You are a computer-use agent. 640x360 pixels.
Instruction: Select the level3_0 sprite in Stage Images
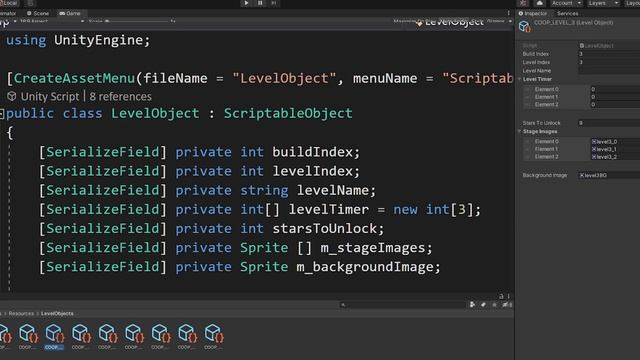pyautogui.click(x=615, y=141)
